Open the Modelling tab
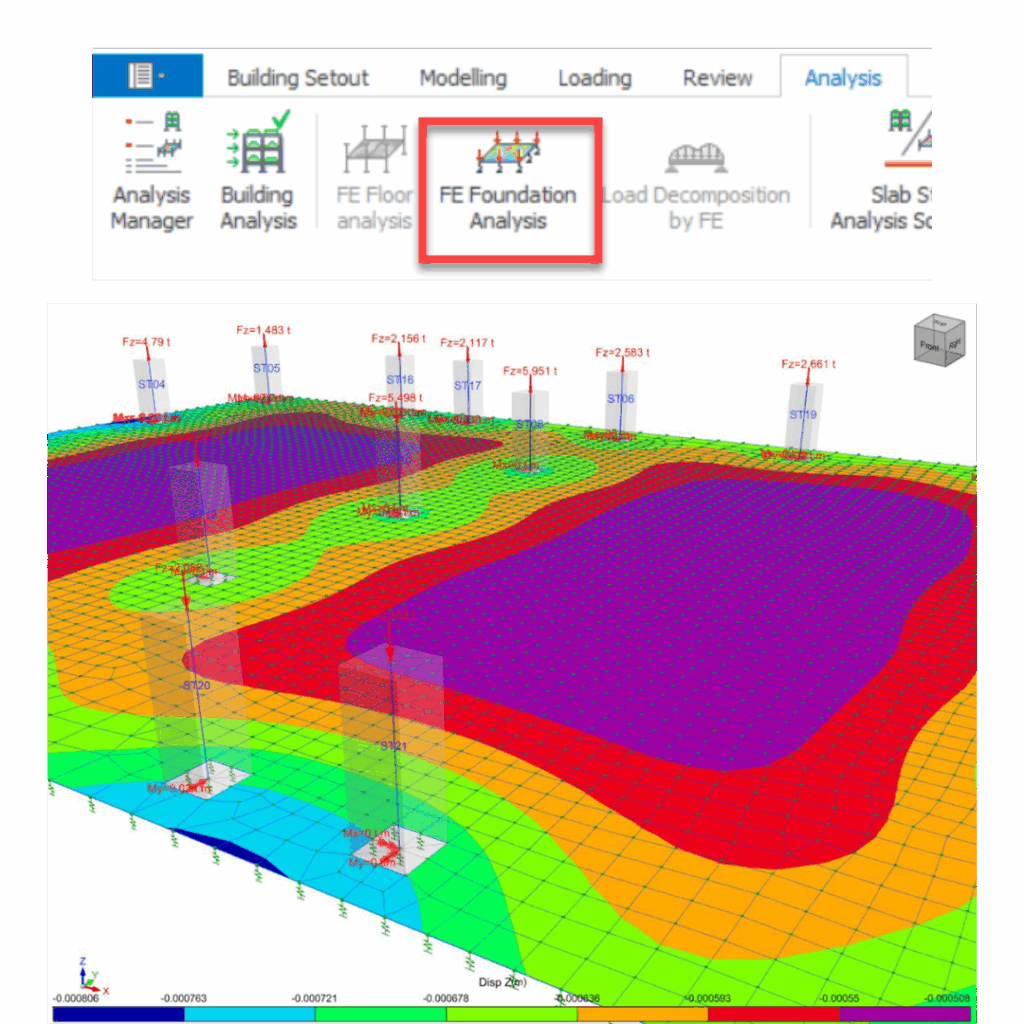 click(x=463, y=78)
